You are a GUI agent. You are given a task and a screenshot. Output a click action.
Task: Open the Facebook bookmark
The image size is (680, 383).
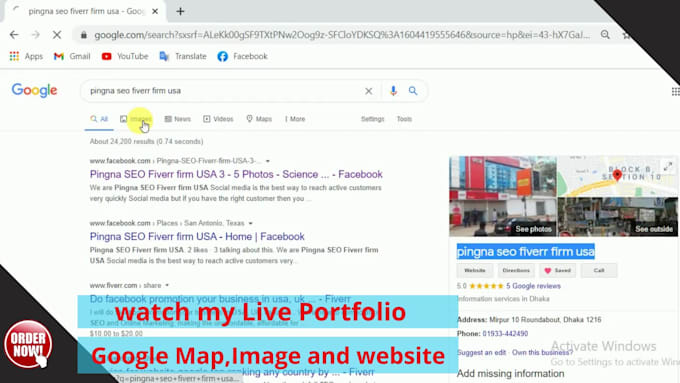click(x=242, y=56)
